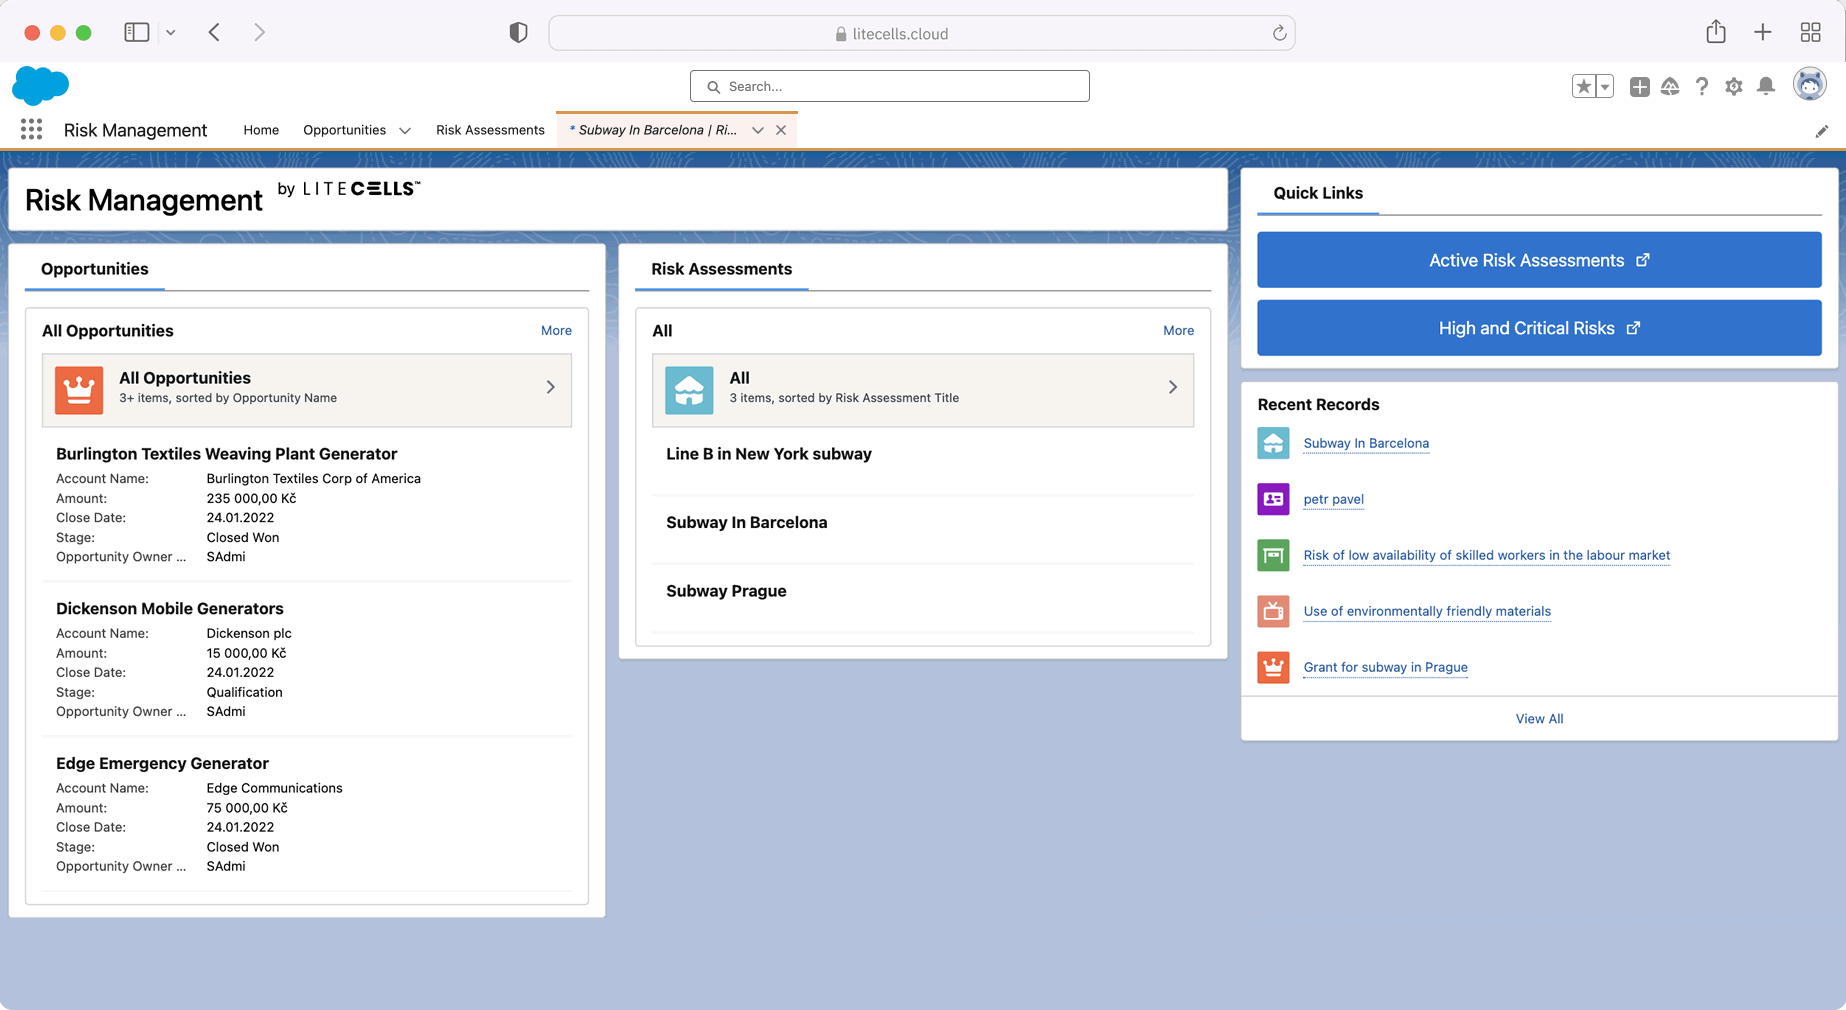Open All risk assessments list chevron
This screenshot has height=1010, width=1846.
click(1173, 387)
